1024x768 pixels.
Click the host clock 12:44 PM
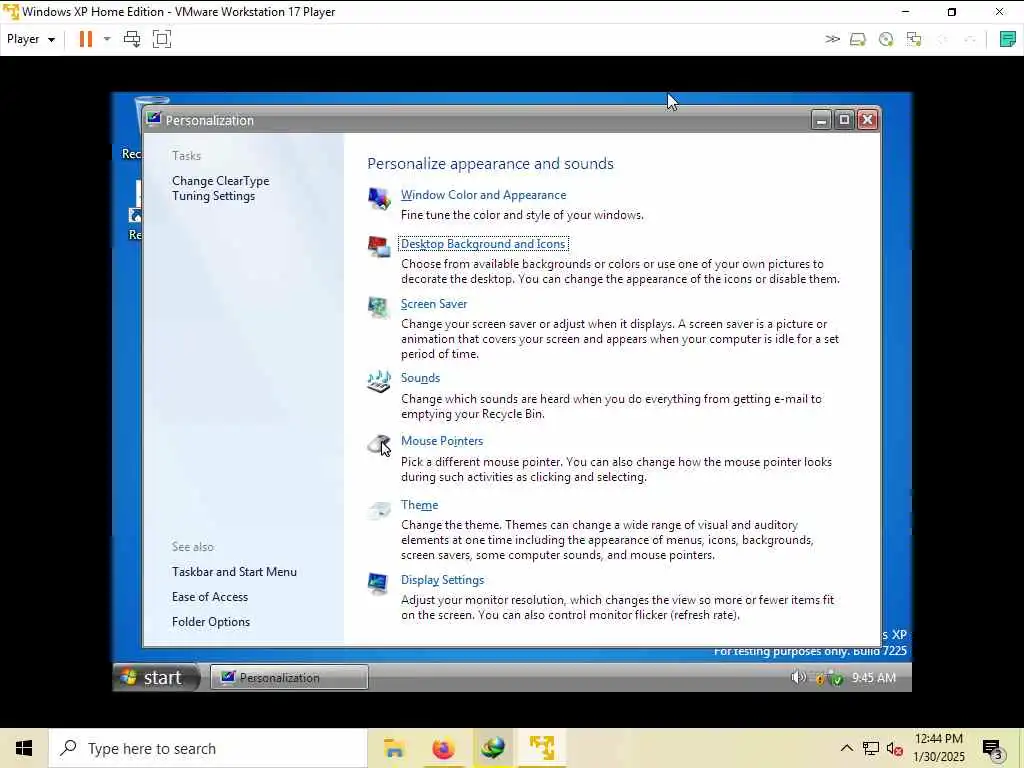coord(938,739)
